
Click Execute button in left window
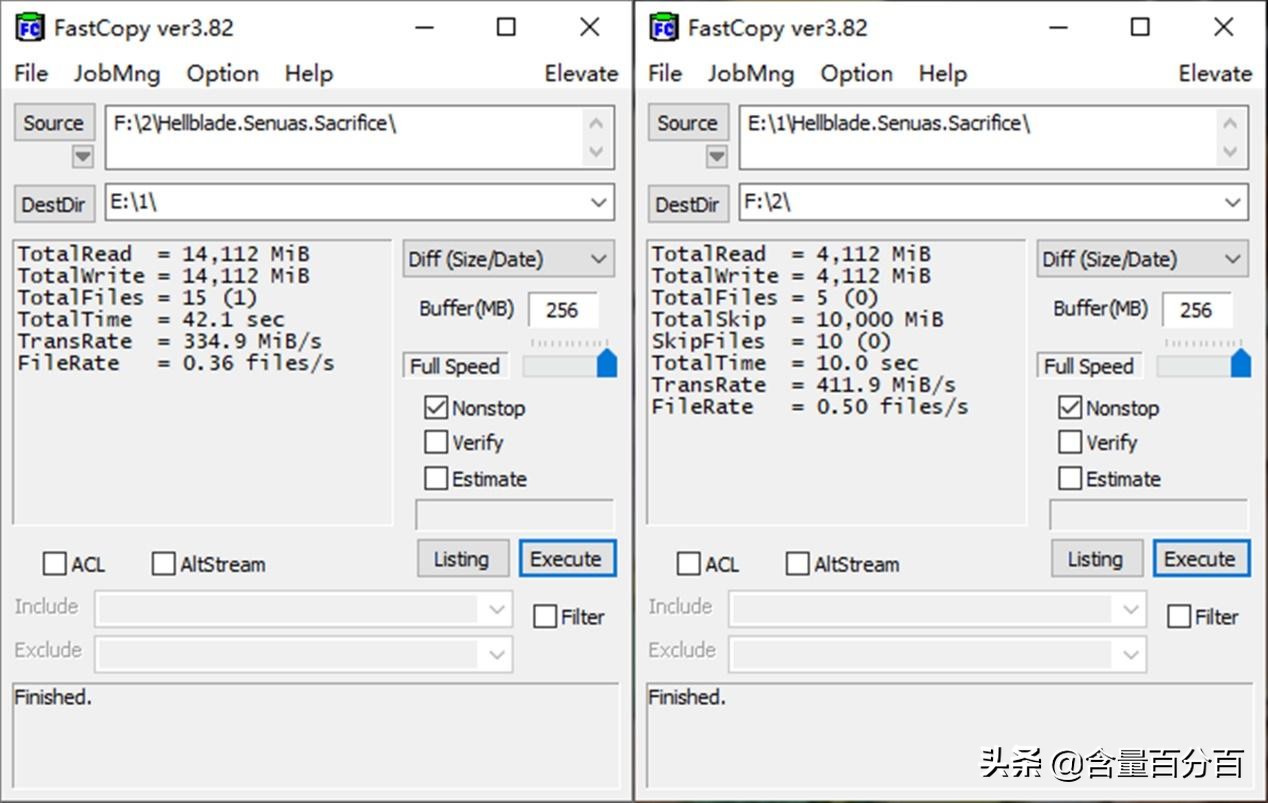click(566, 559)
